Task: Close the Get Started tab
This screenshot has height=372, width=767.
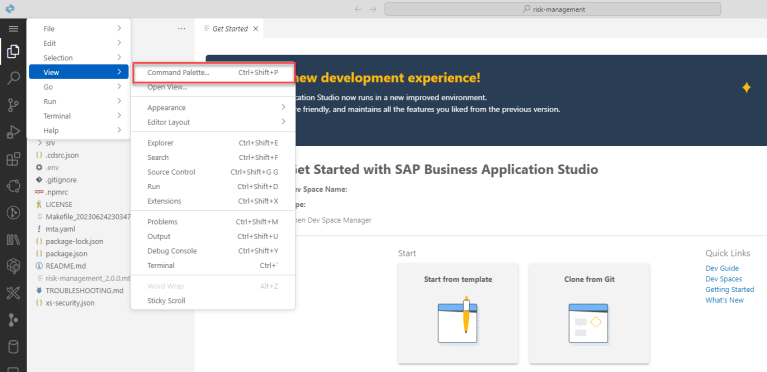Action: click(x=255, y=29)
